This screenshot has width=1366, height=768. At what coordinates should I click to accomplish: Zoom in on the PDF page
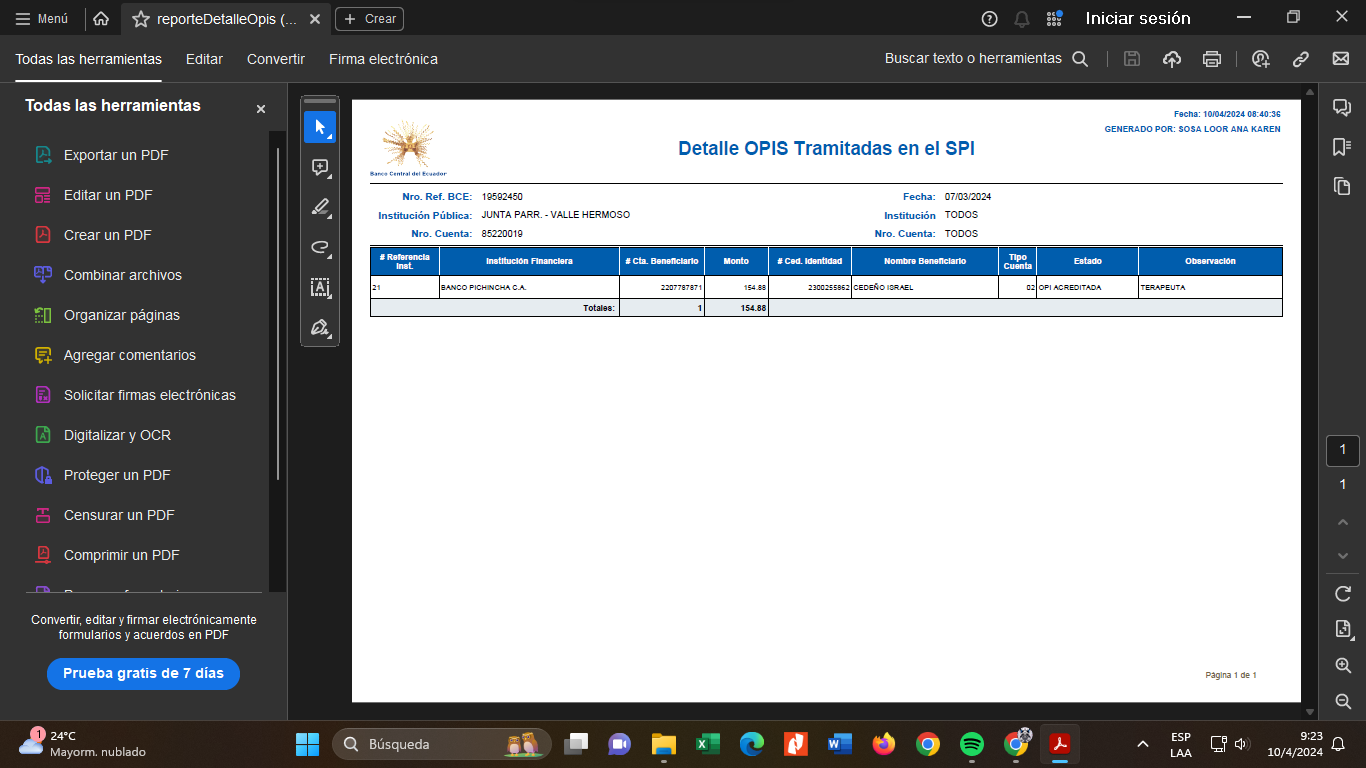click(x=1343, y=666)
